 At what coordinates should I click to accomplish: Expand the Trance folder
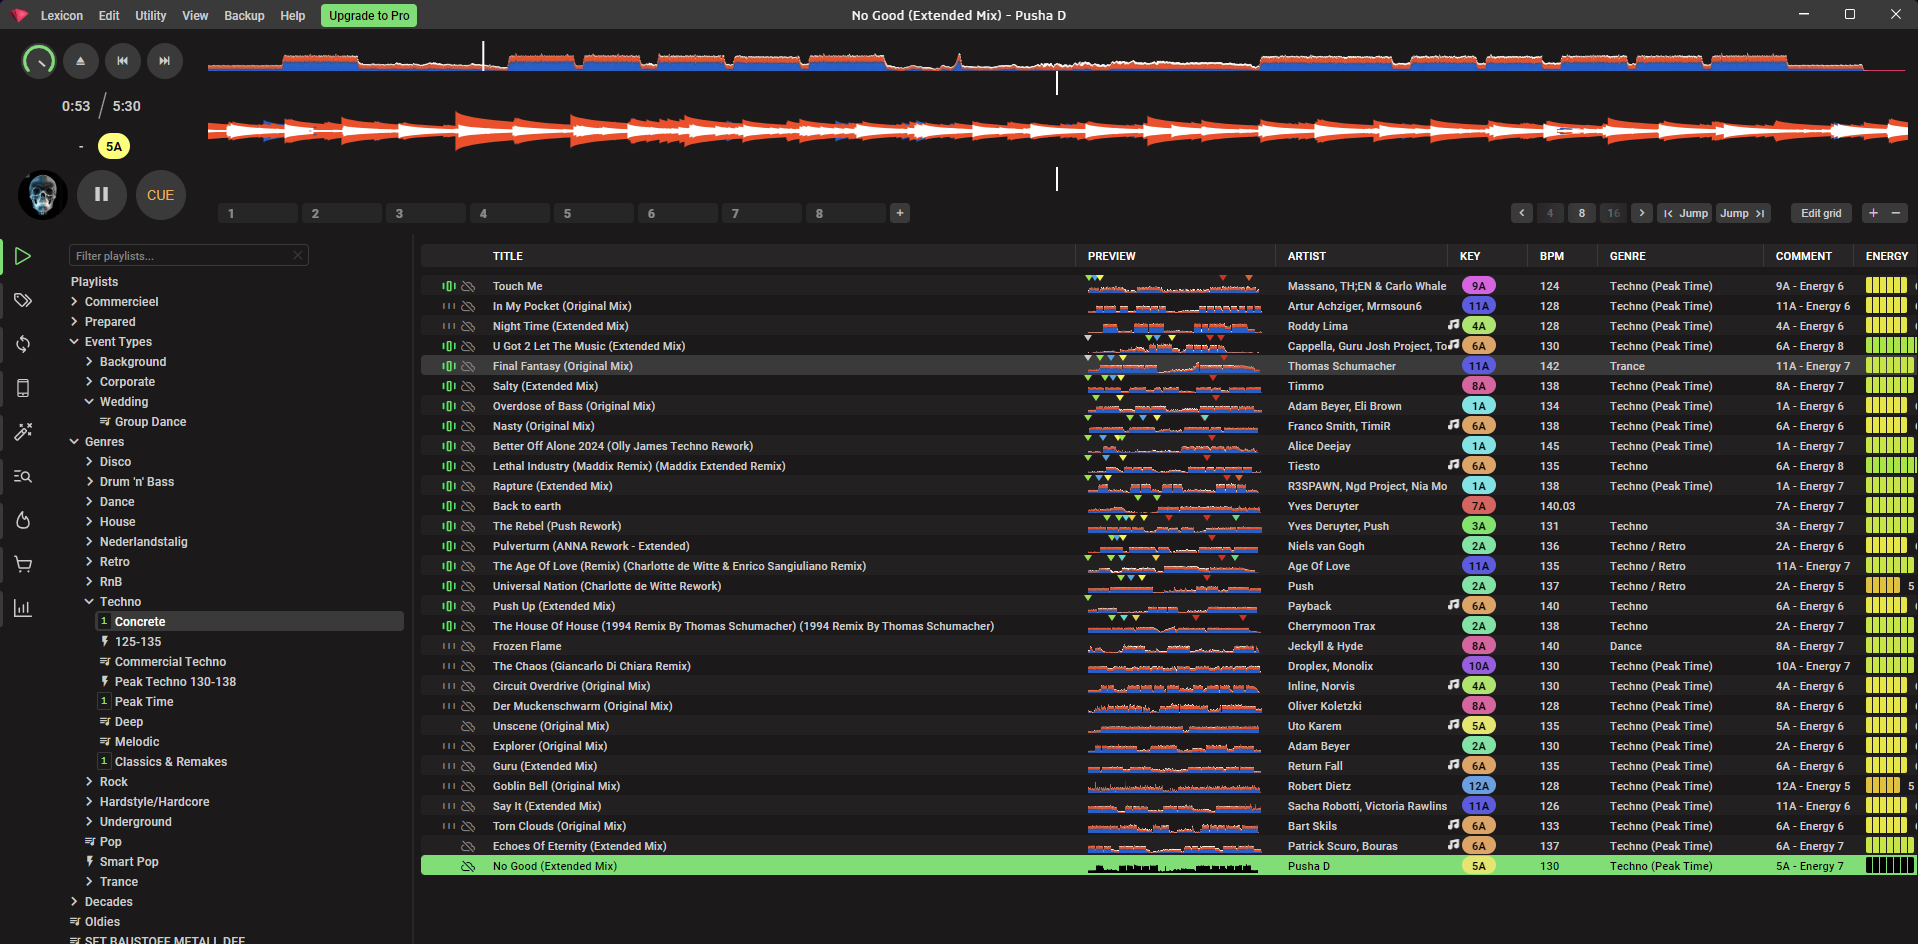pos(89,882)
